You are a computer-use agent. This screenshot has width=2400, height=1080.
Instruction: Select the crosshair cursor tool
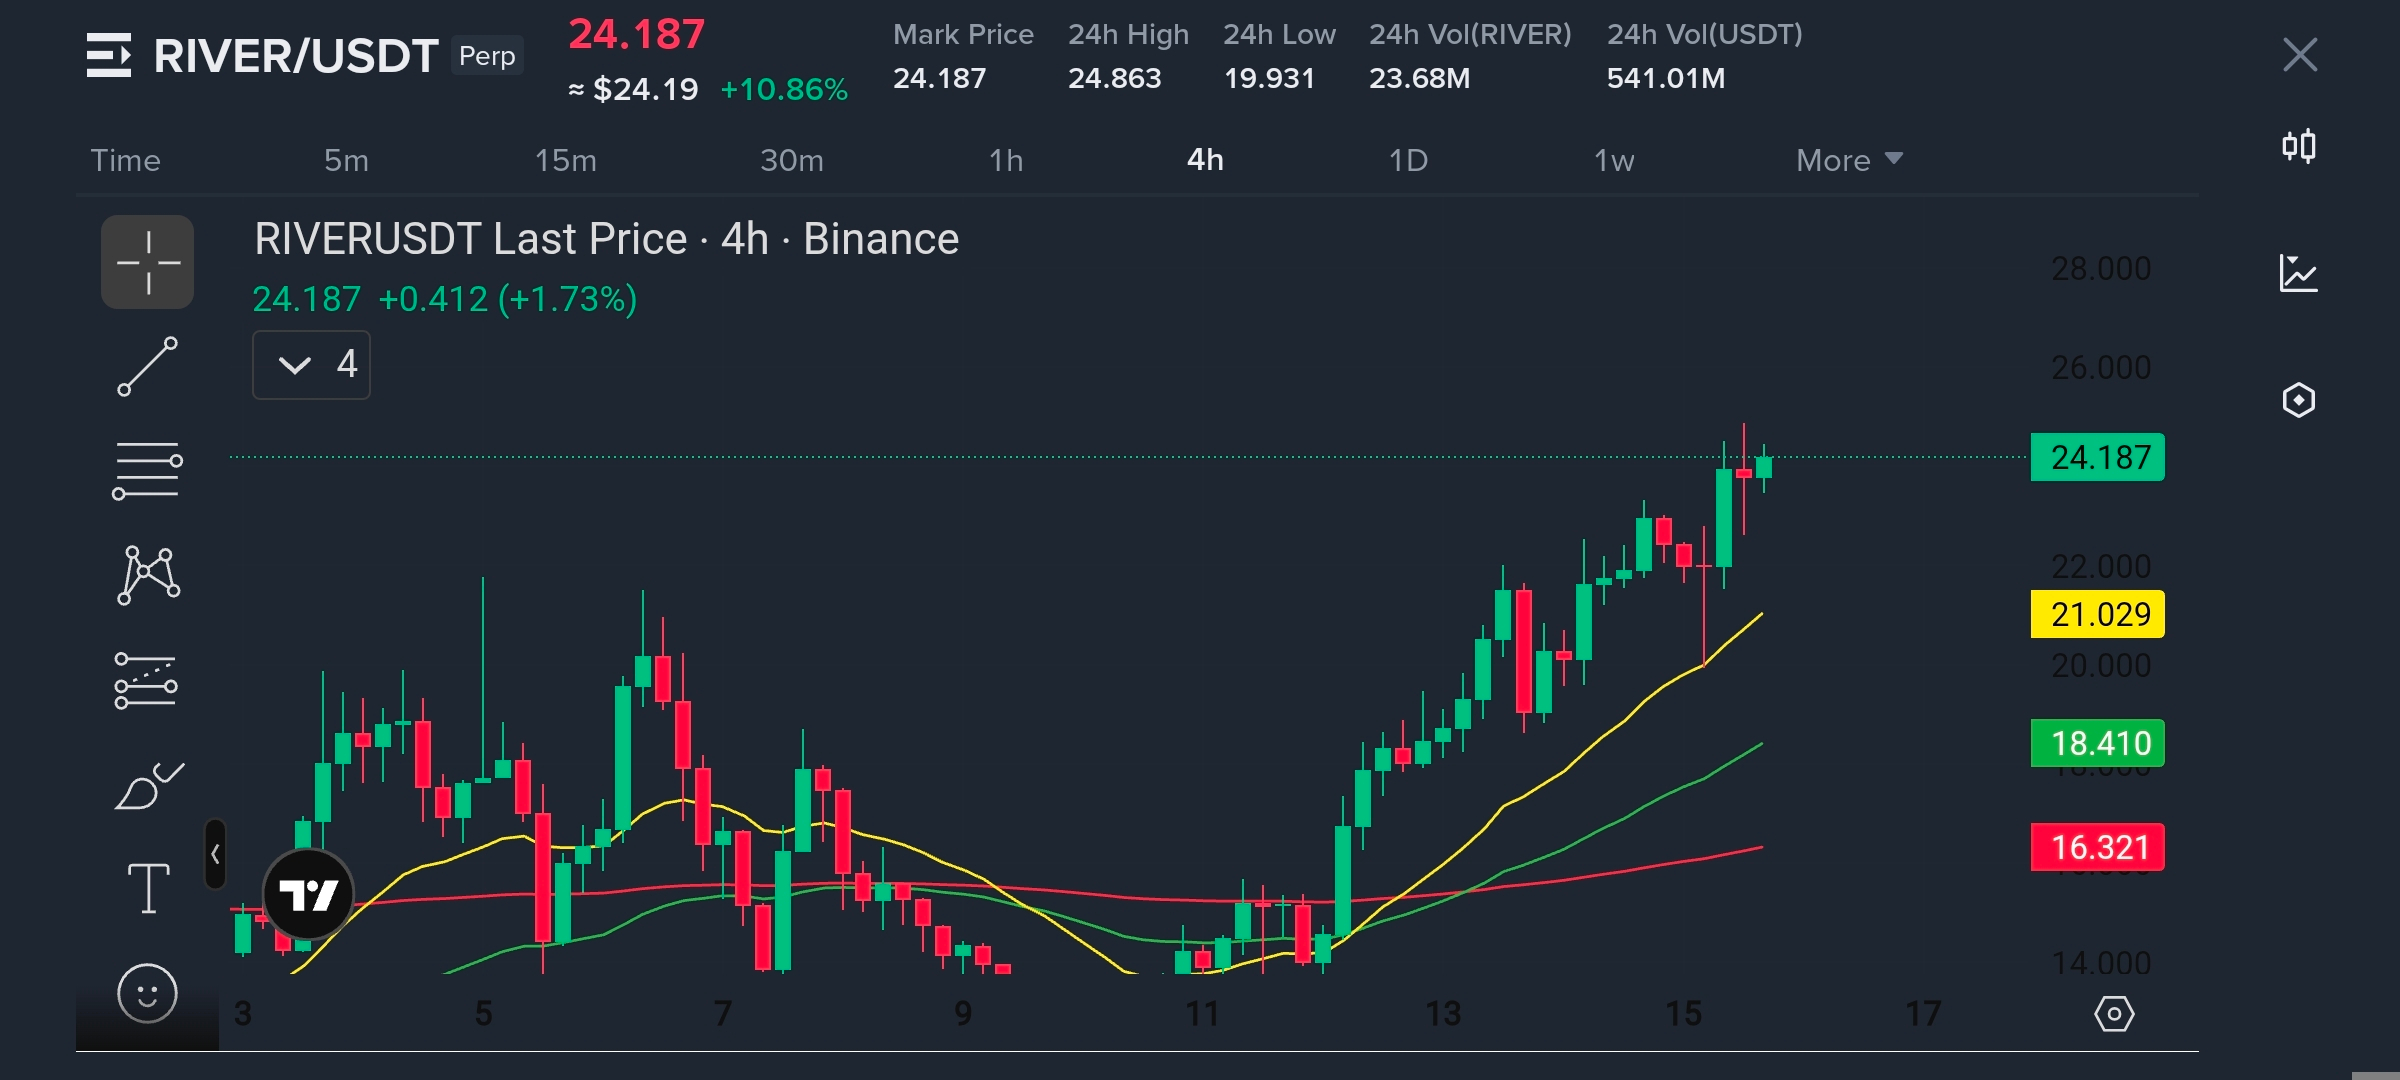click(147, 262)
